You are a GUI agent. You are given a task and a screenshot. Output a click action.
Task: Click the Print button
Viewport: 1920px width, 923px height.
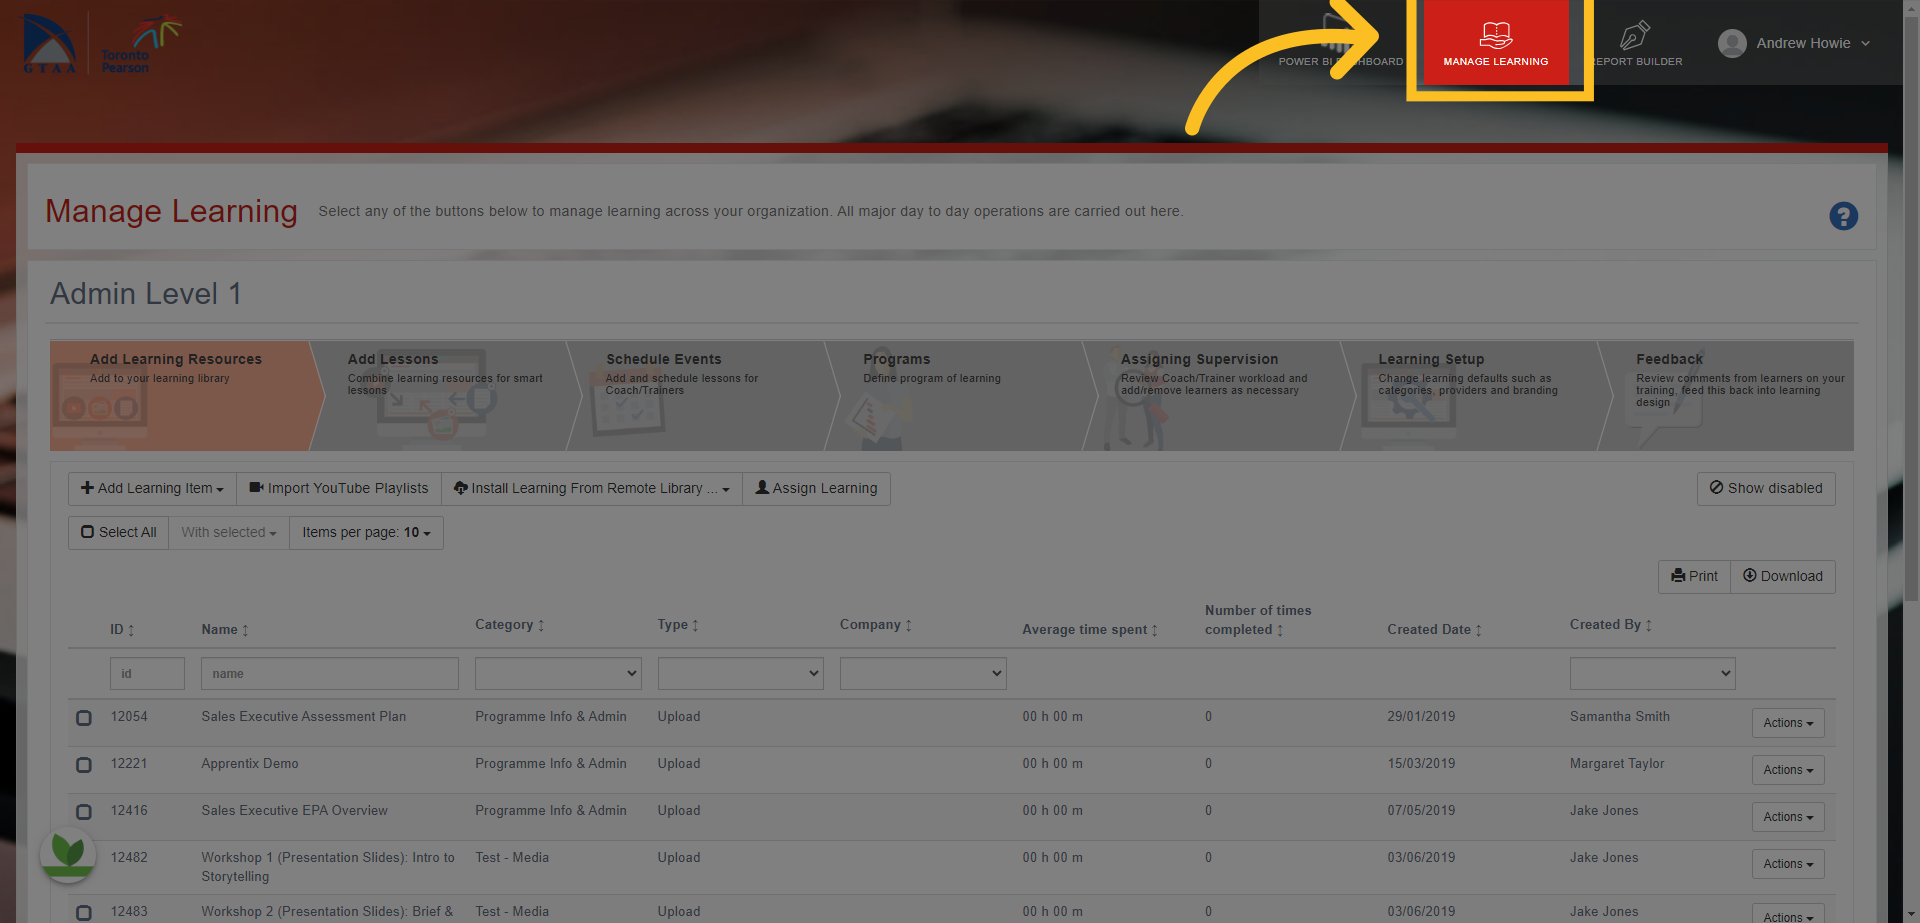point(1695,576)
